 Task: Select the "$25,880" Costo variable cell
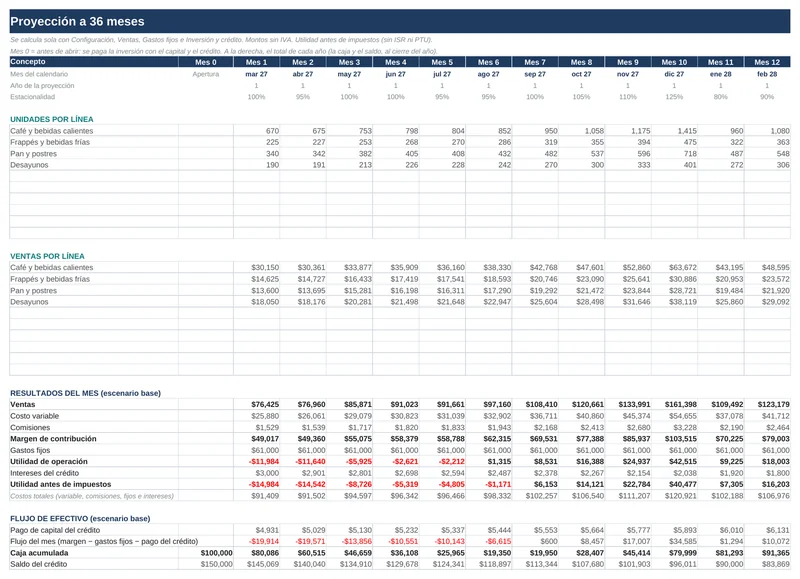click(x=257, y=416)
